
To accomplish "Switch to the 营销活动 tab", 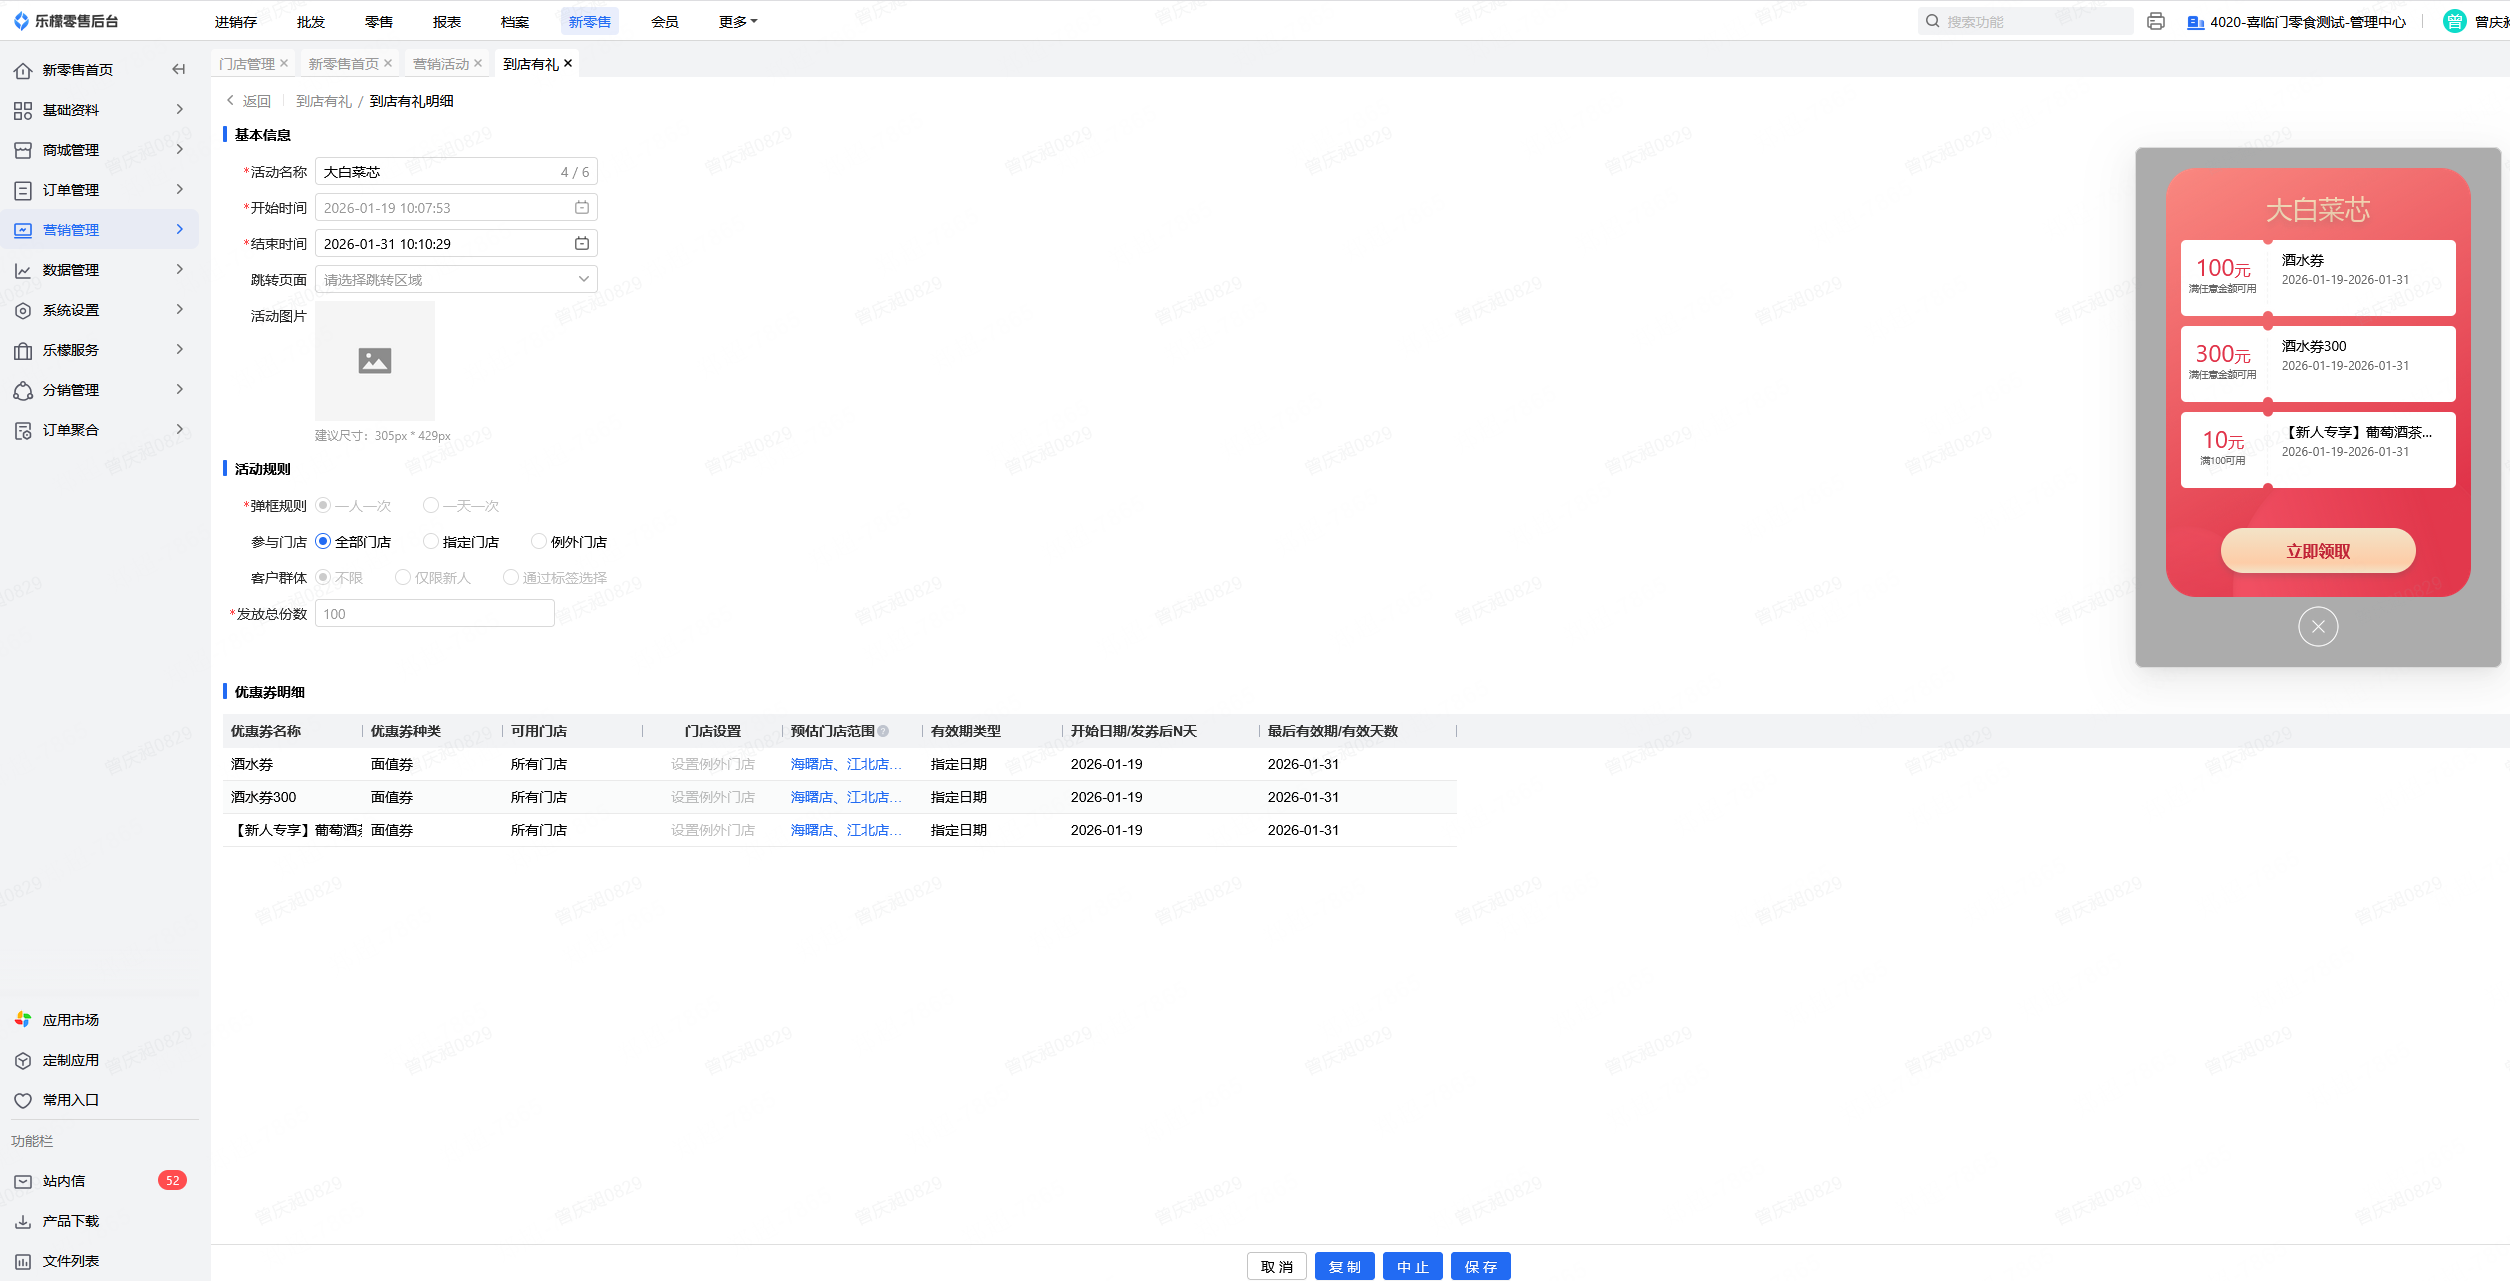I will [x=441, y=63].
